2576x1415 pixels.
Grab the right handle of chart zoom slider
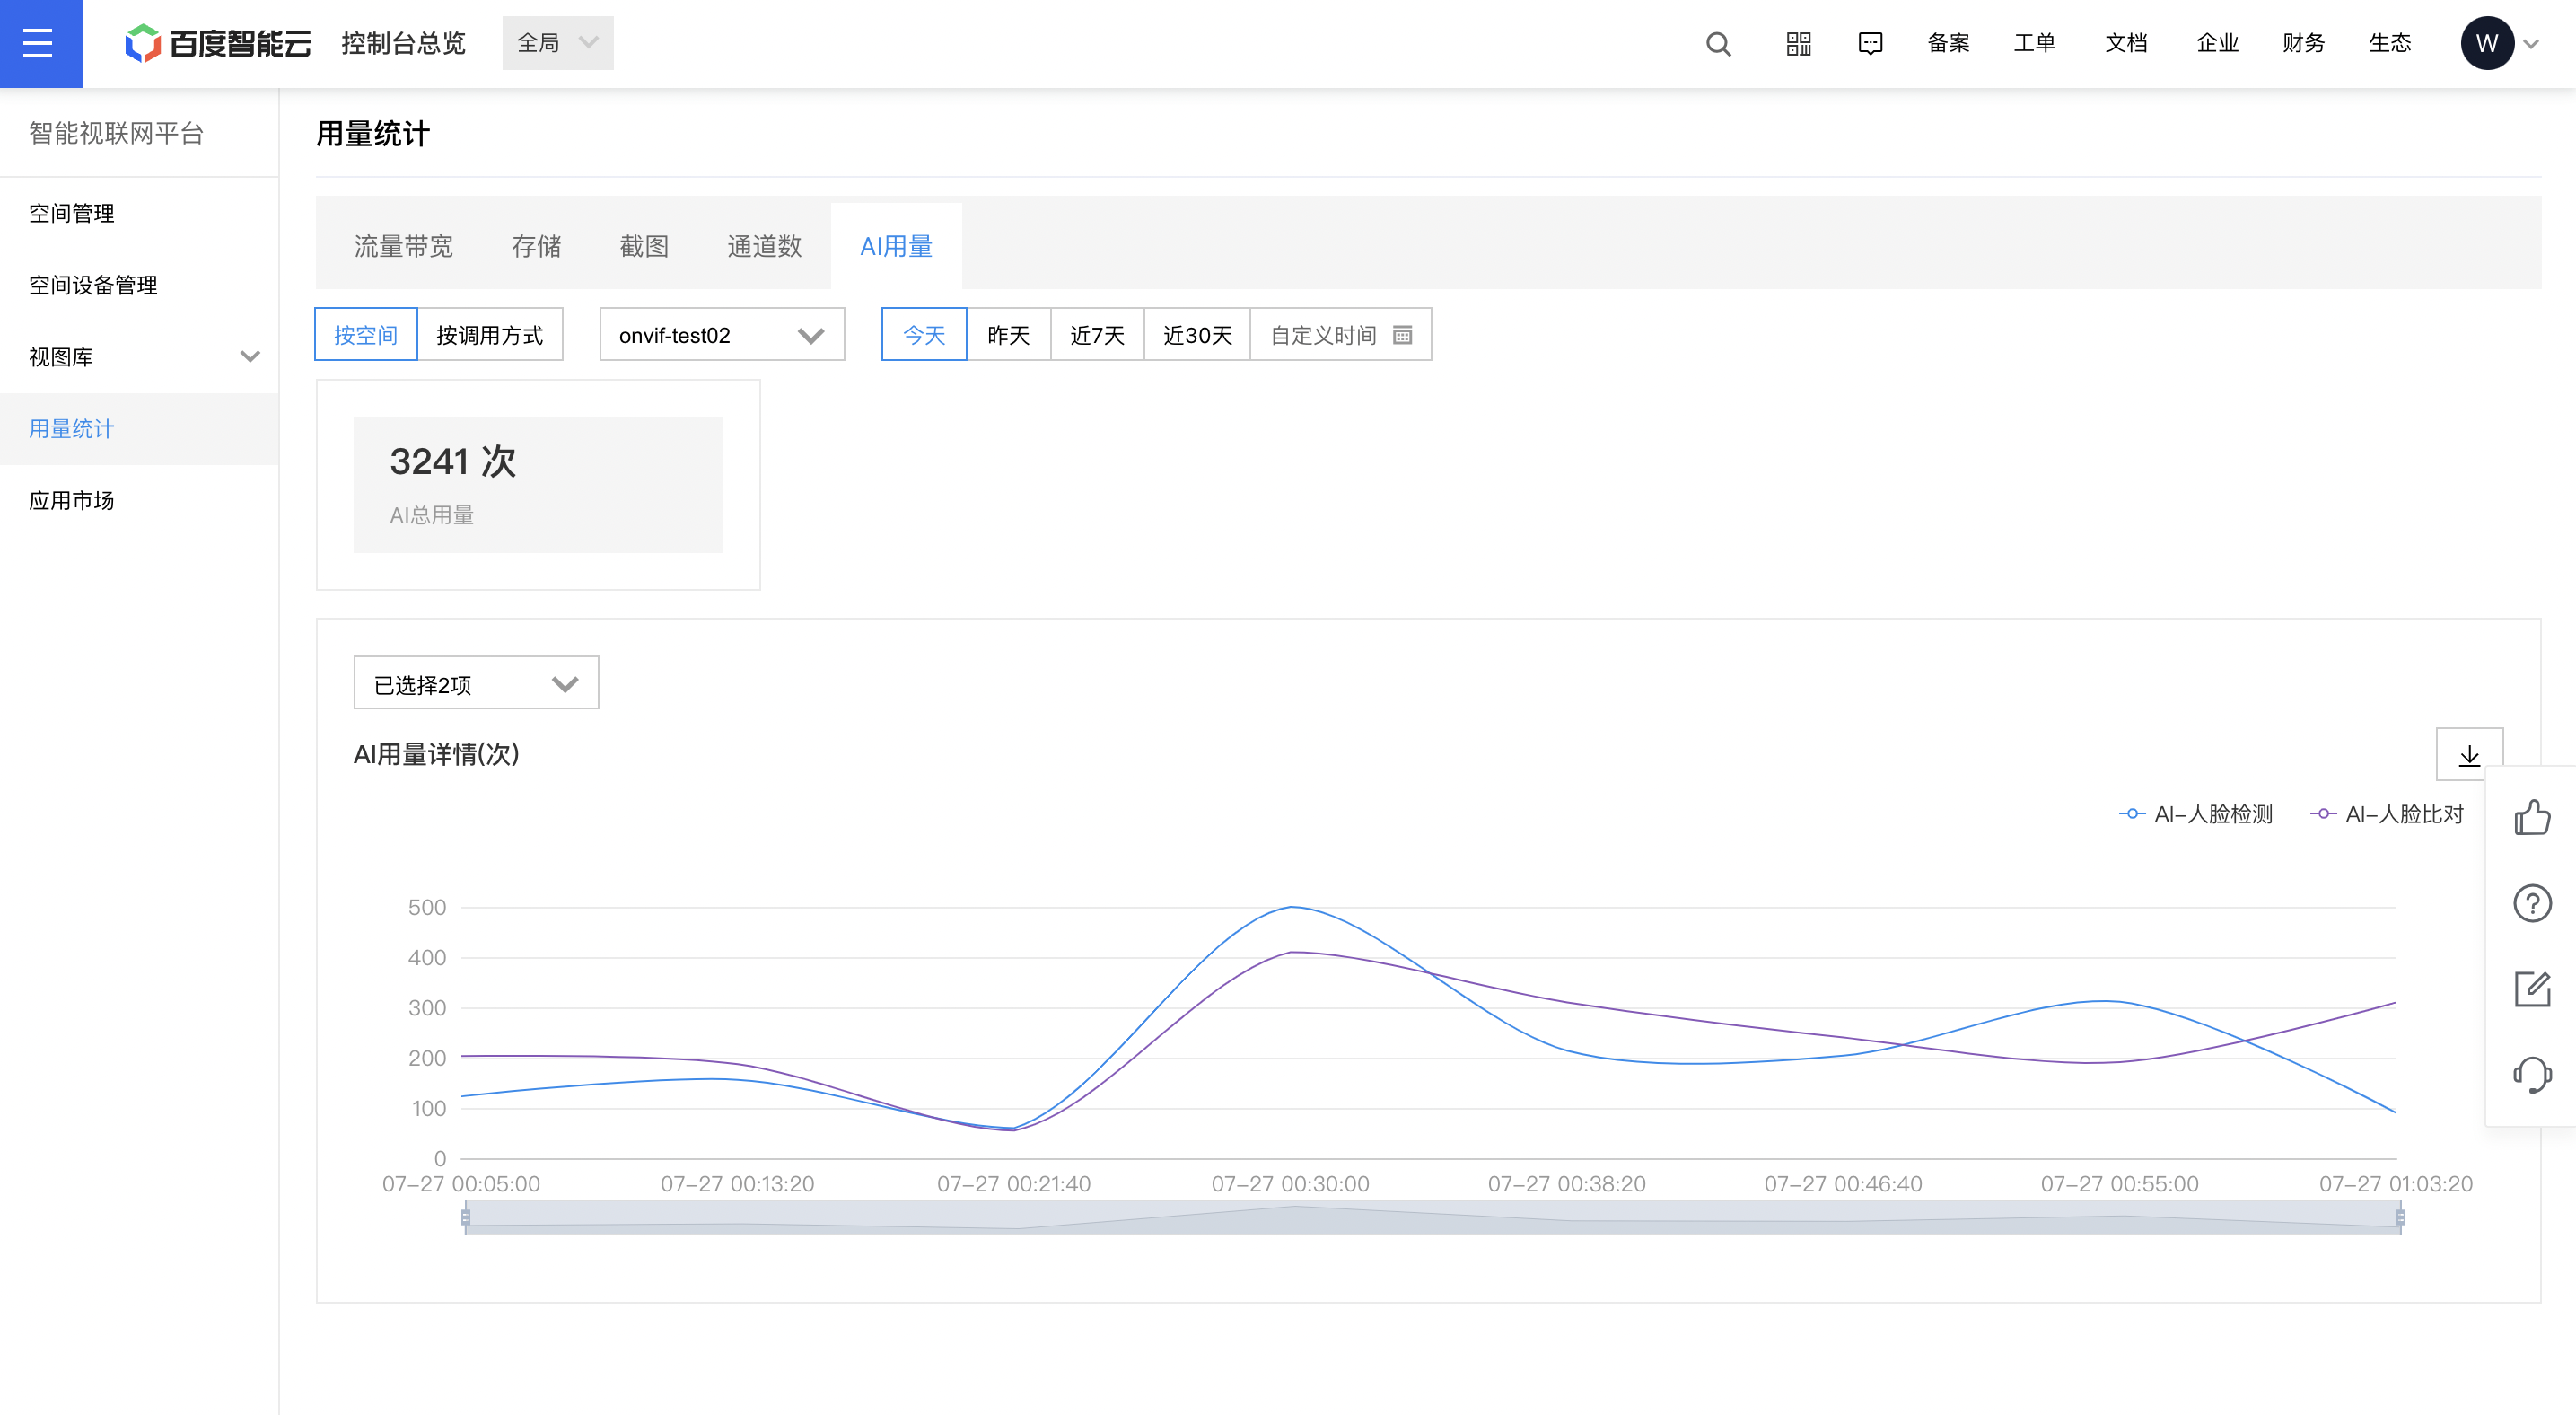coord(2400,1217)
